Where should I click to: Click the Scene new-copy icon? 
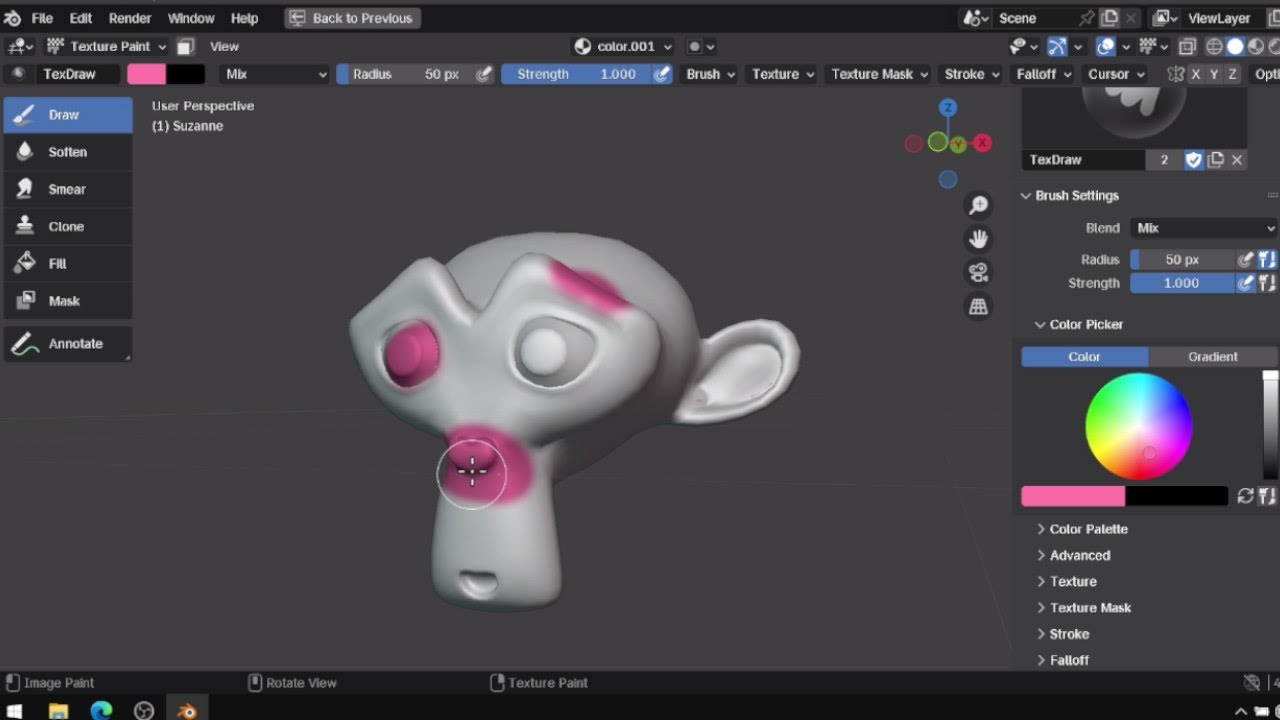1109,18
